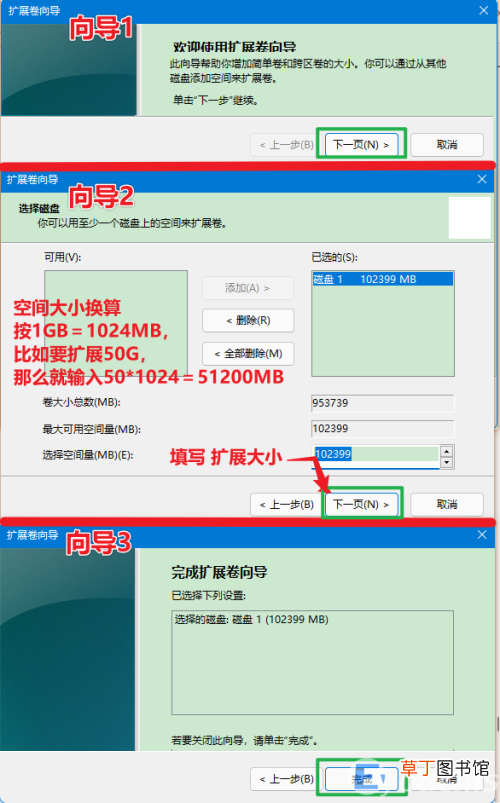
Task: Close the 选择磁盘 wizard window
Action: 482,179
